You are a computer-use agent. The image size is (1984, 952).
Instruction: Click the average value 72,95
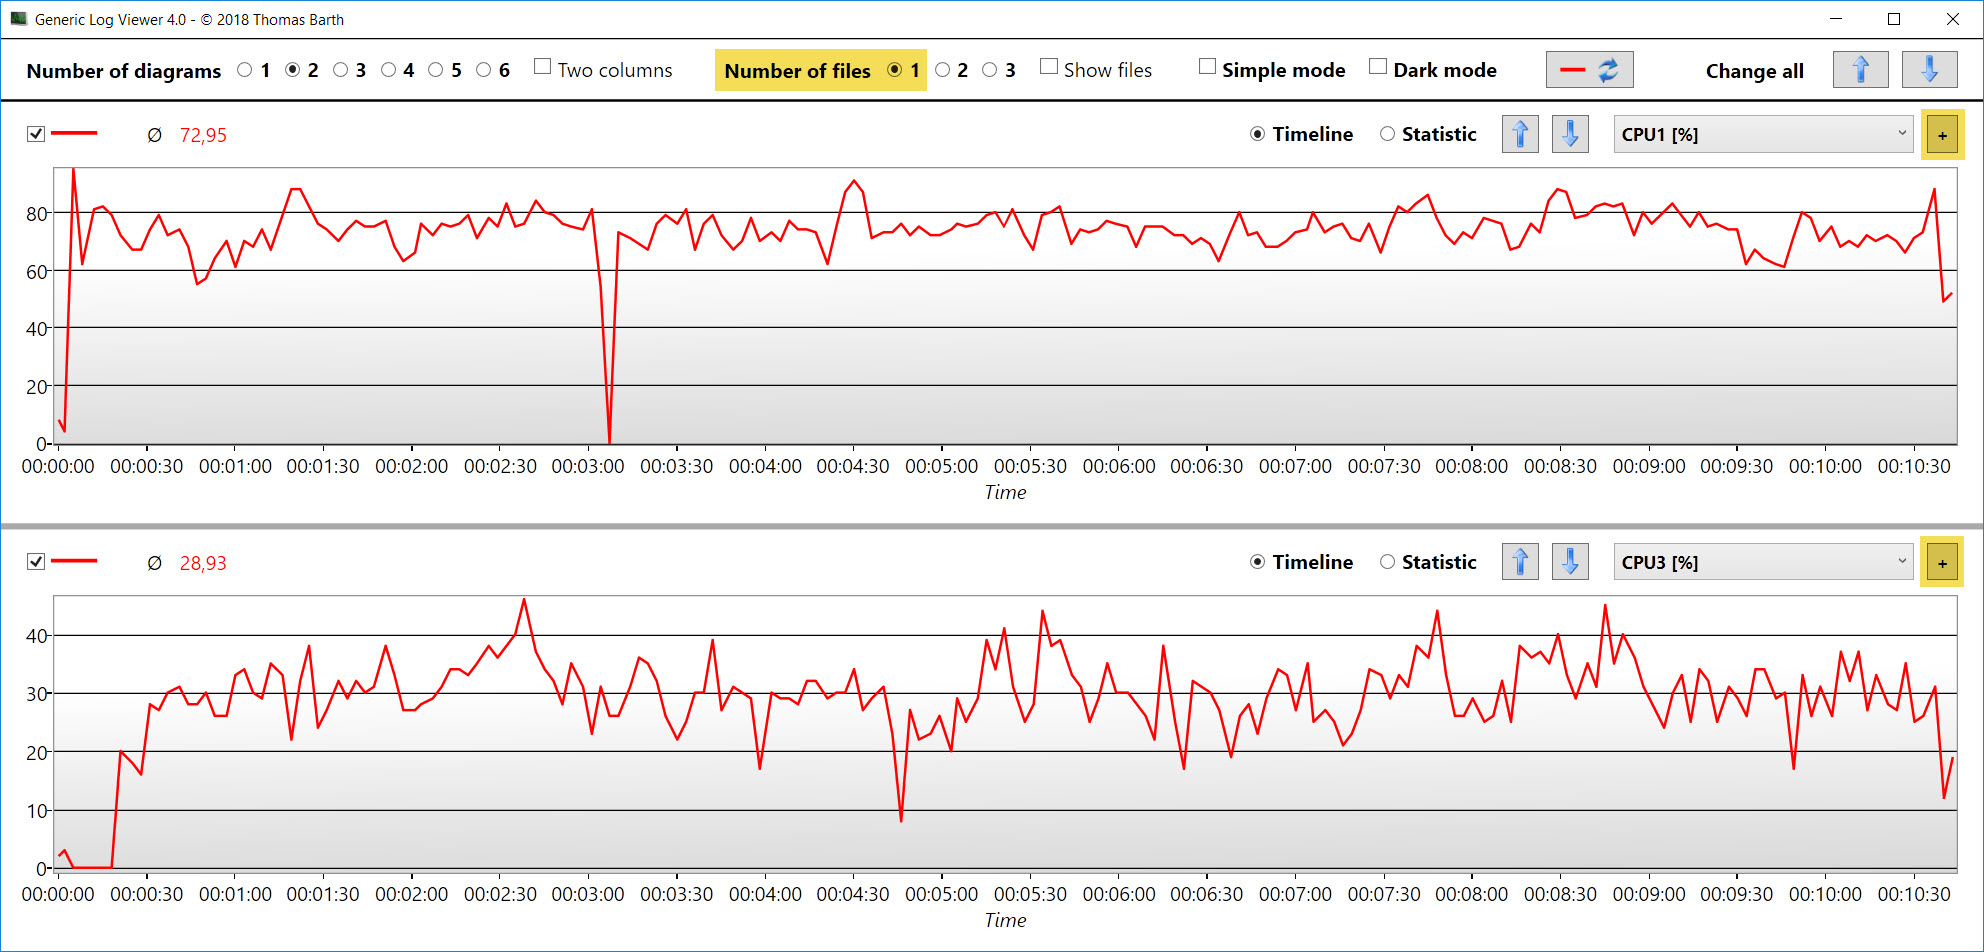pyautogui.click(x=203, y=135)
